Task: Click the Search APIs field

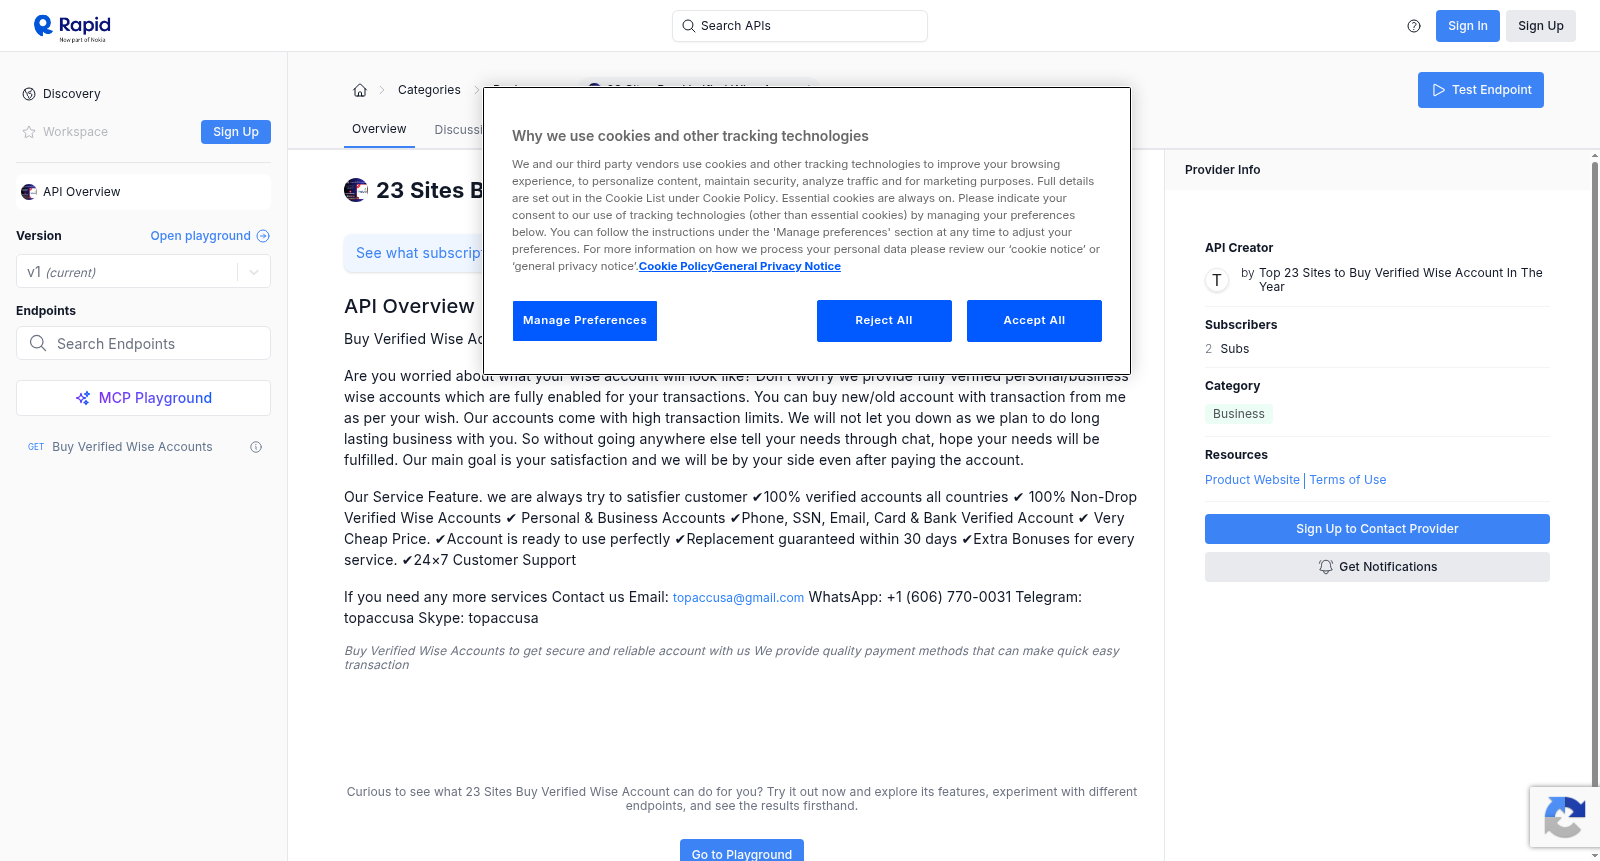Action: (800, 26)
